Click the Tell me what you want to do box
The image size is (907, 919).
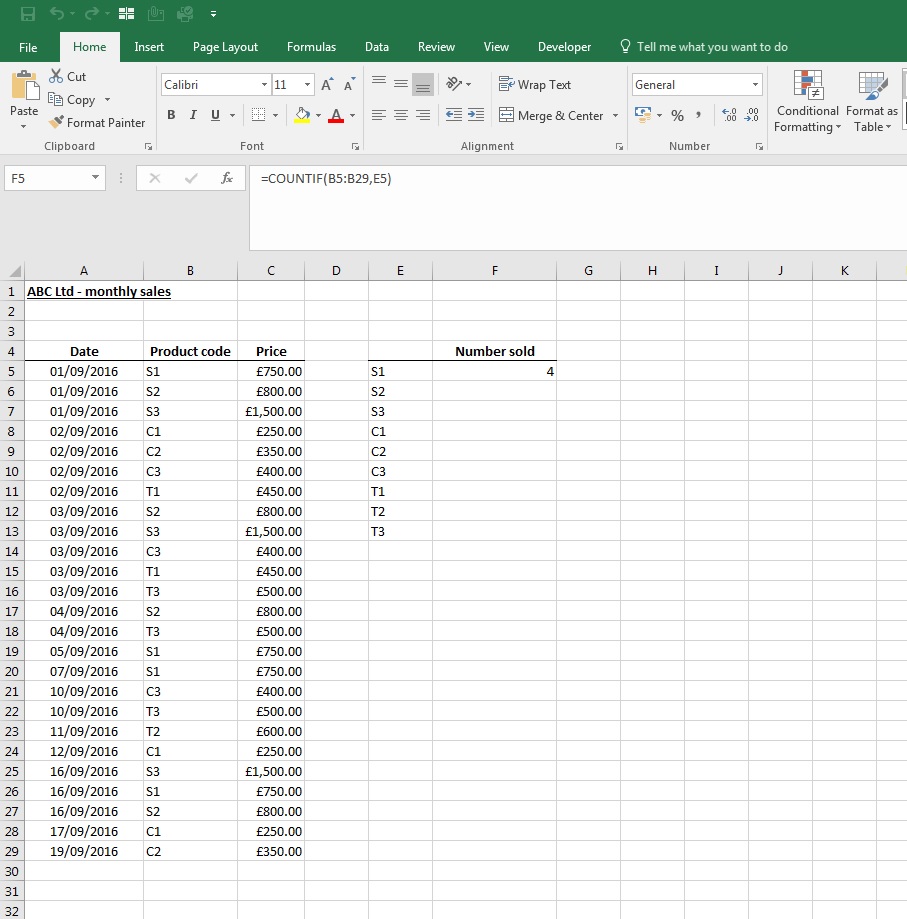click(704, 47)
